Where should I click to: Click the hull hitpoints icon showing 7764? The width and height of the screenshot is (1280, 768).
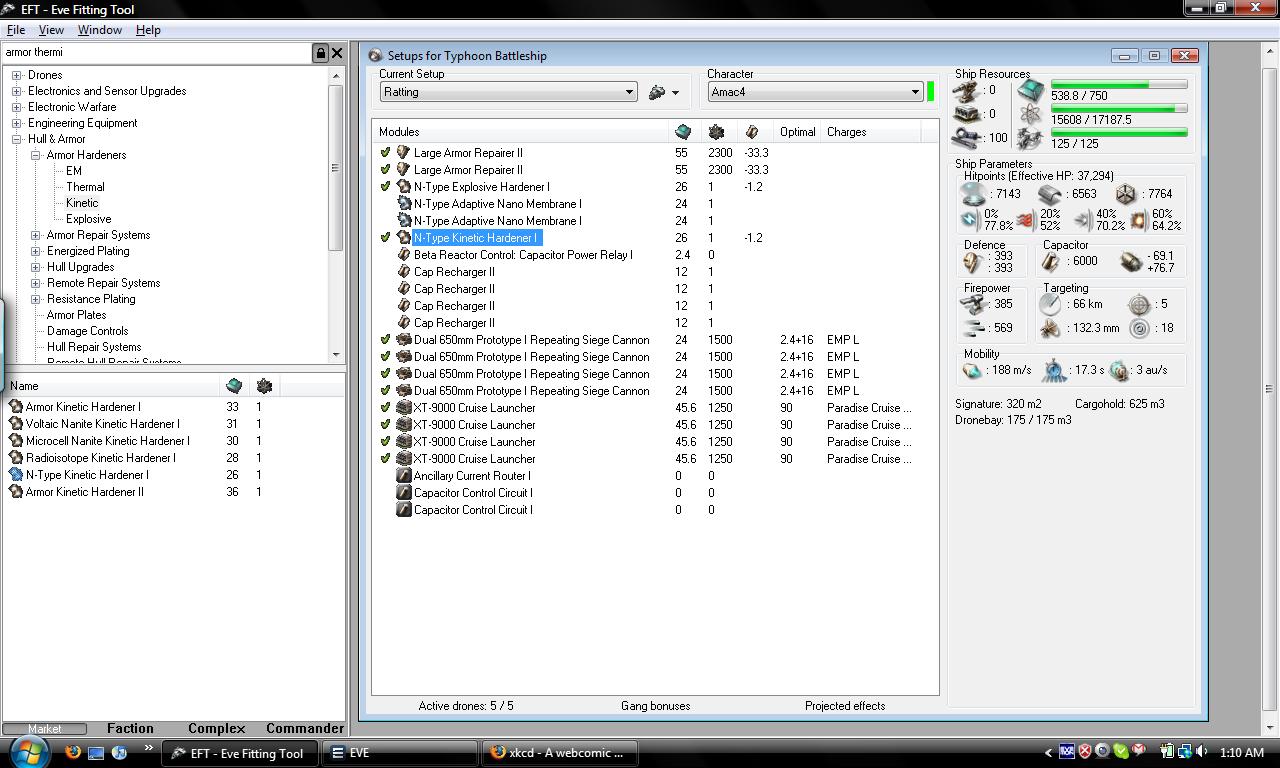(1125, 194)
